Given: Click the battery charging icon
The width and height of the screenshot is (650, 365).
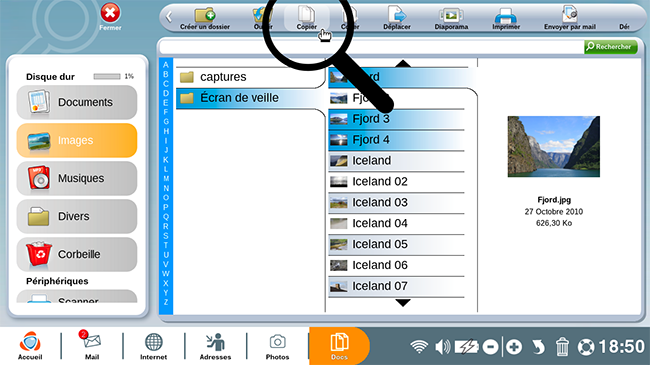Looking at the screenshot, I should click(467, 346).
